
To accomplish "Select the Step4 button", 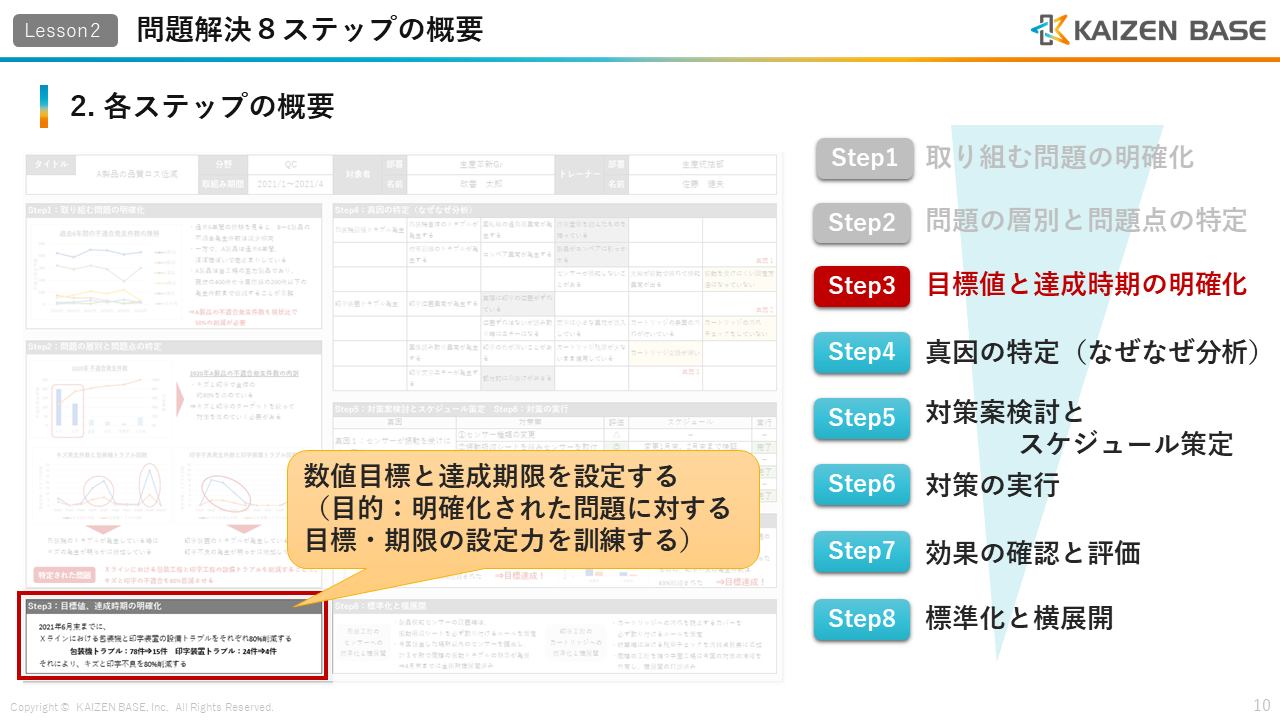I will [x=863, y=352].
